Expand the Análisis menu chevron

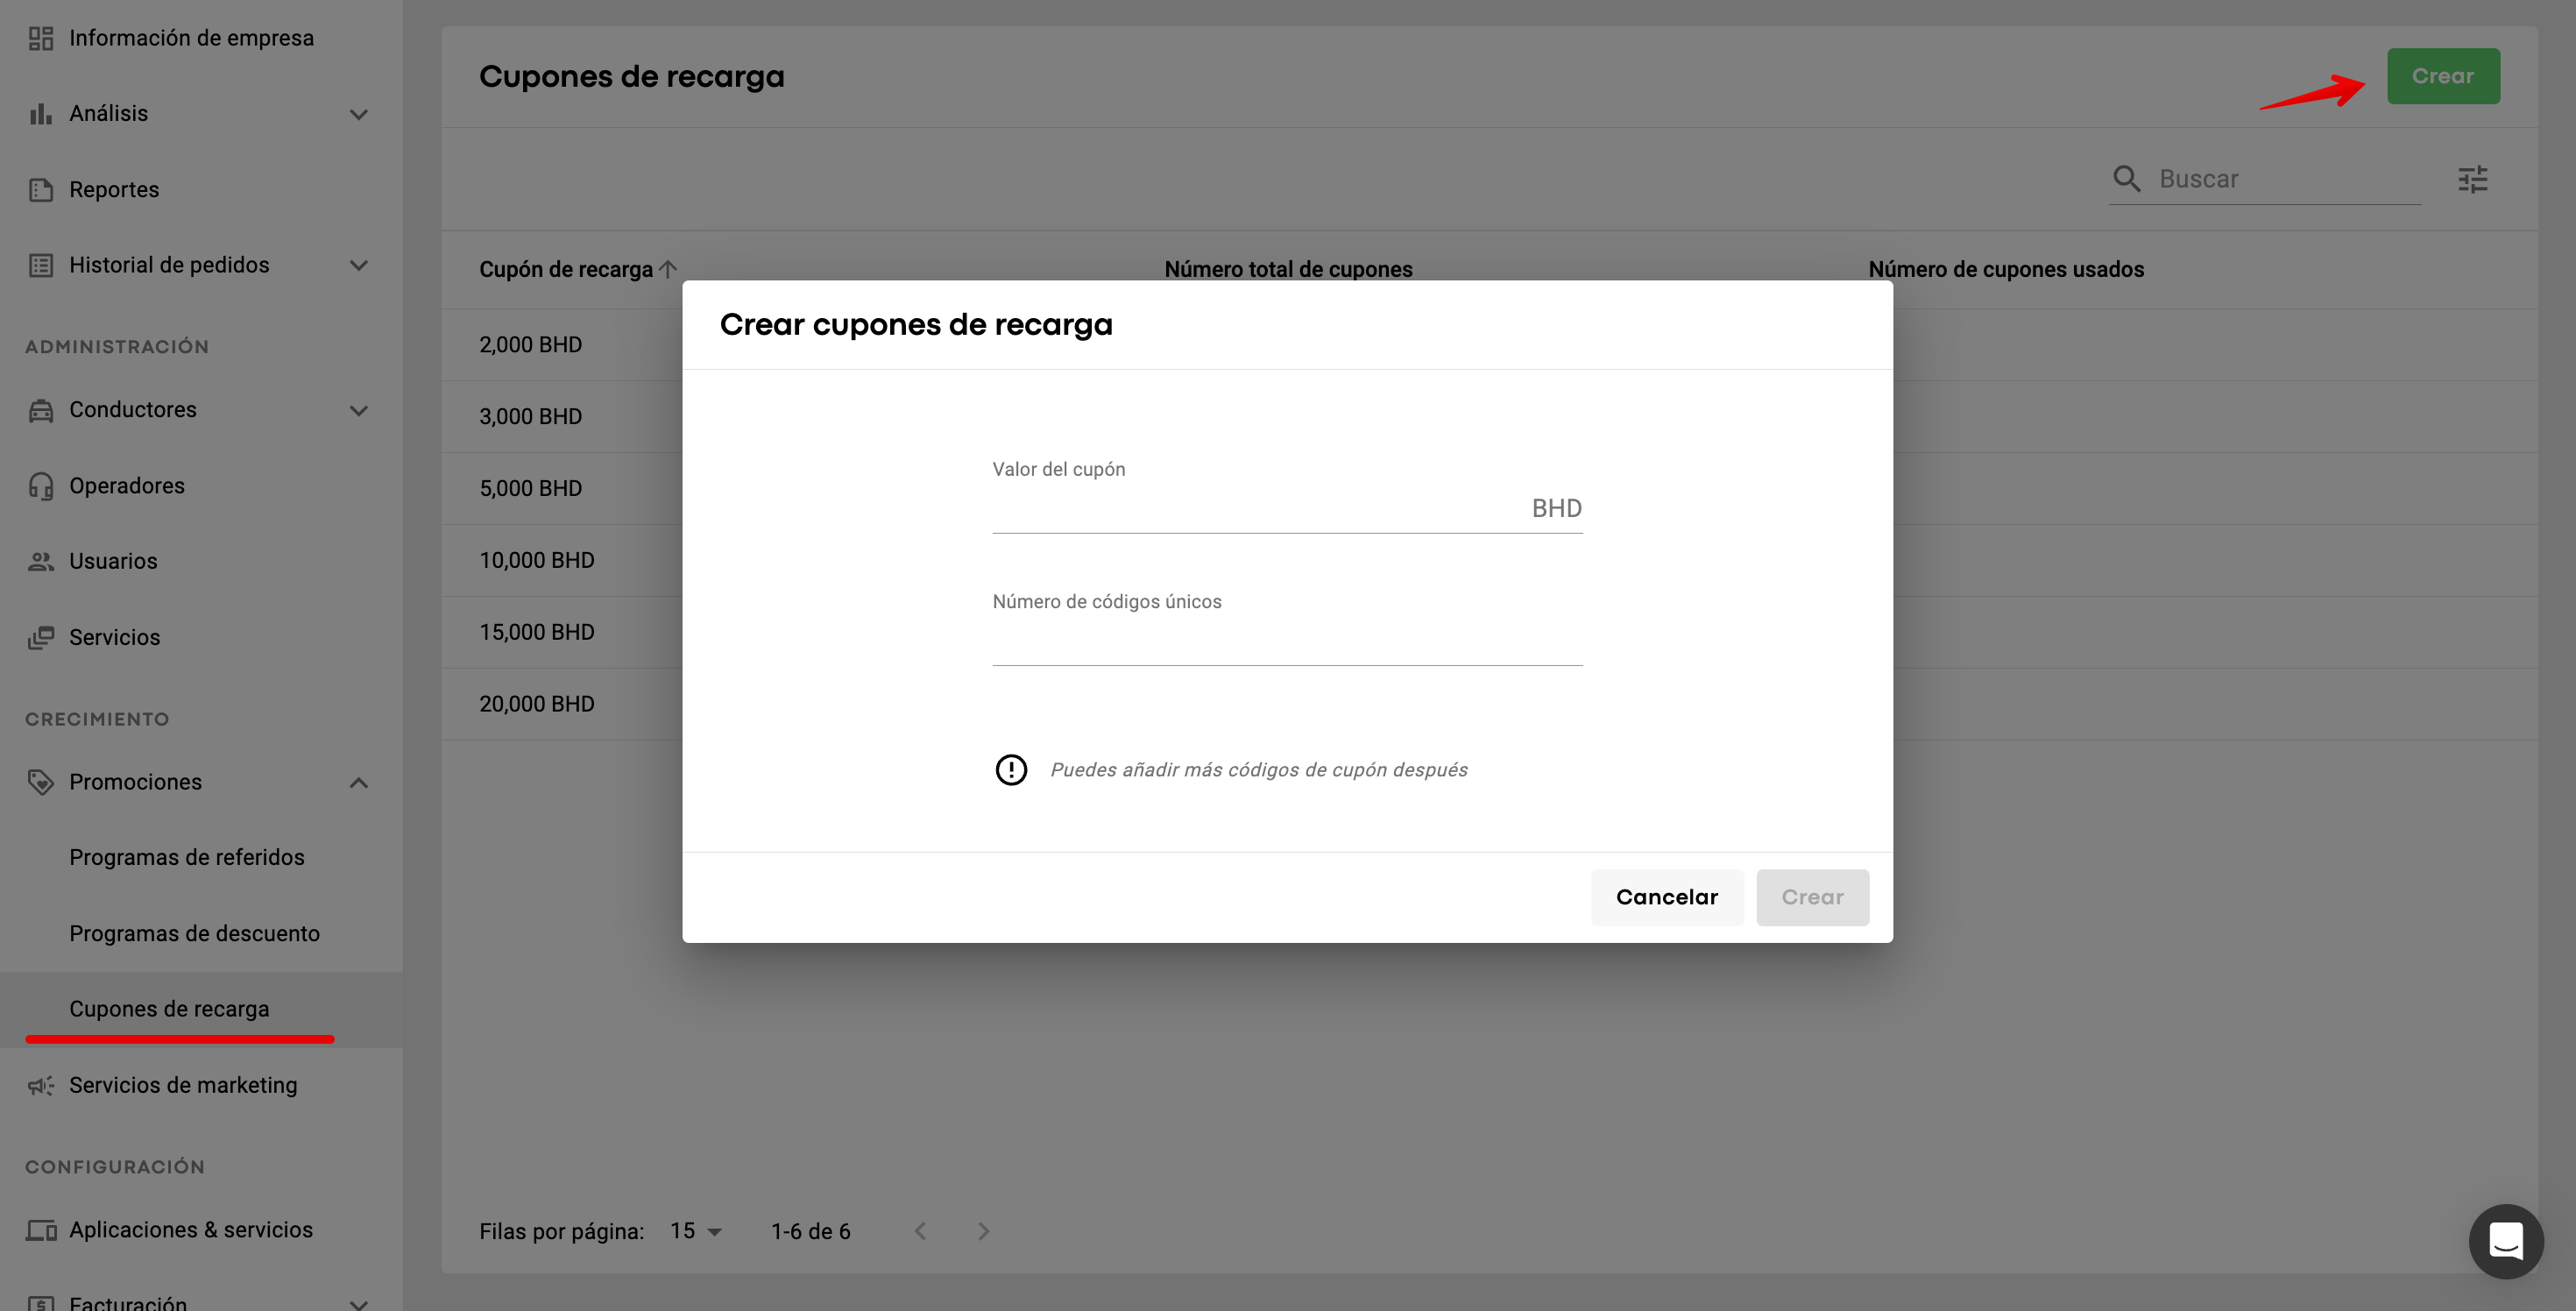click(359, 114)
